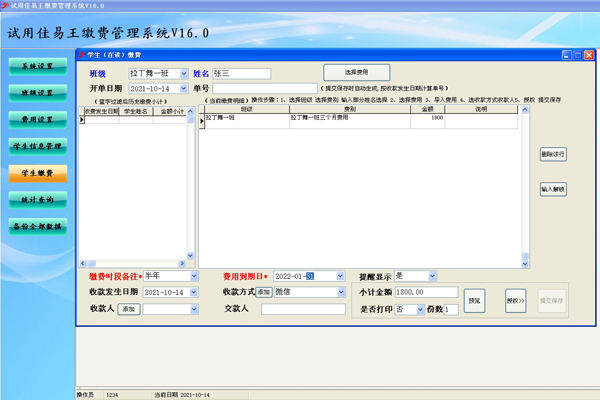Click the history table scroll-left arrow
600x400 pixels.
pyautogui.click(x=83, y=263)
